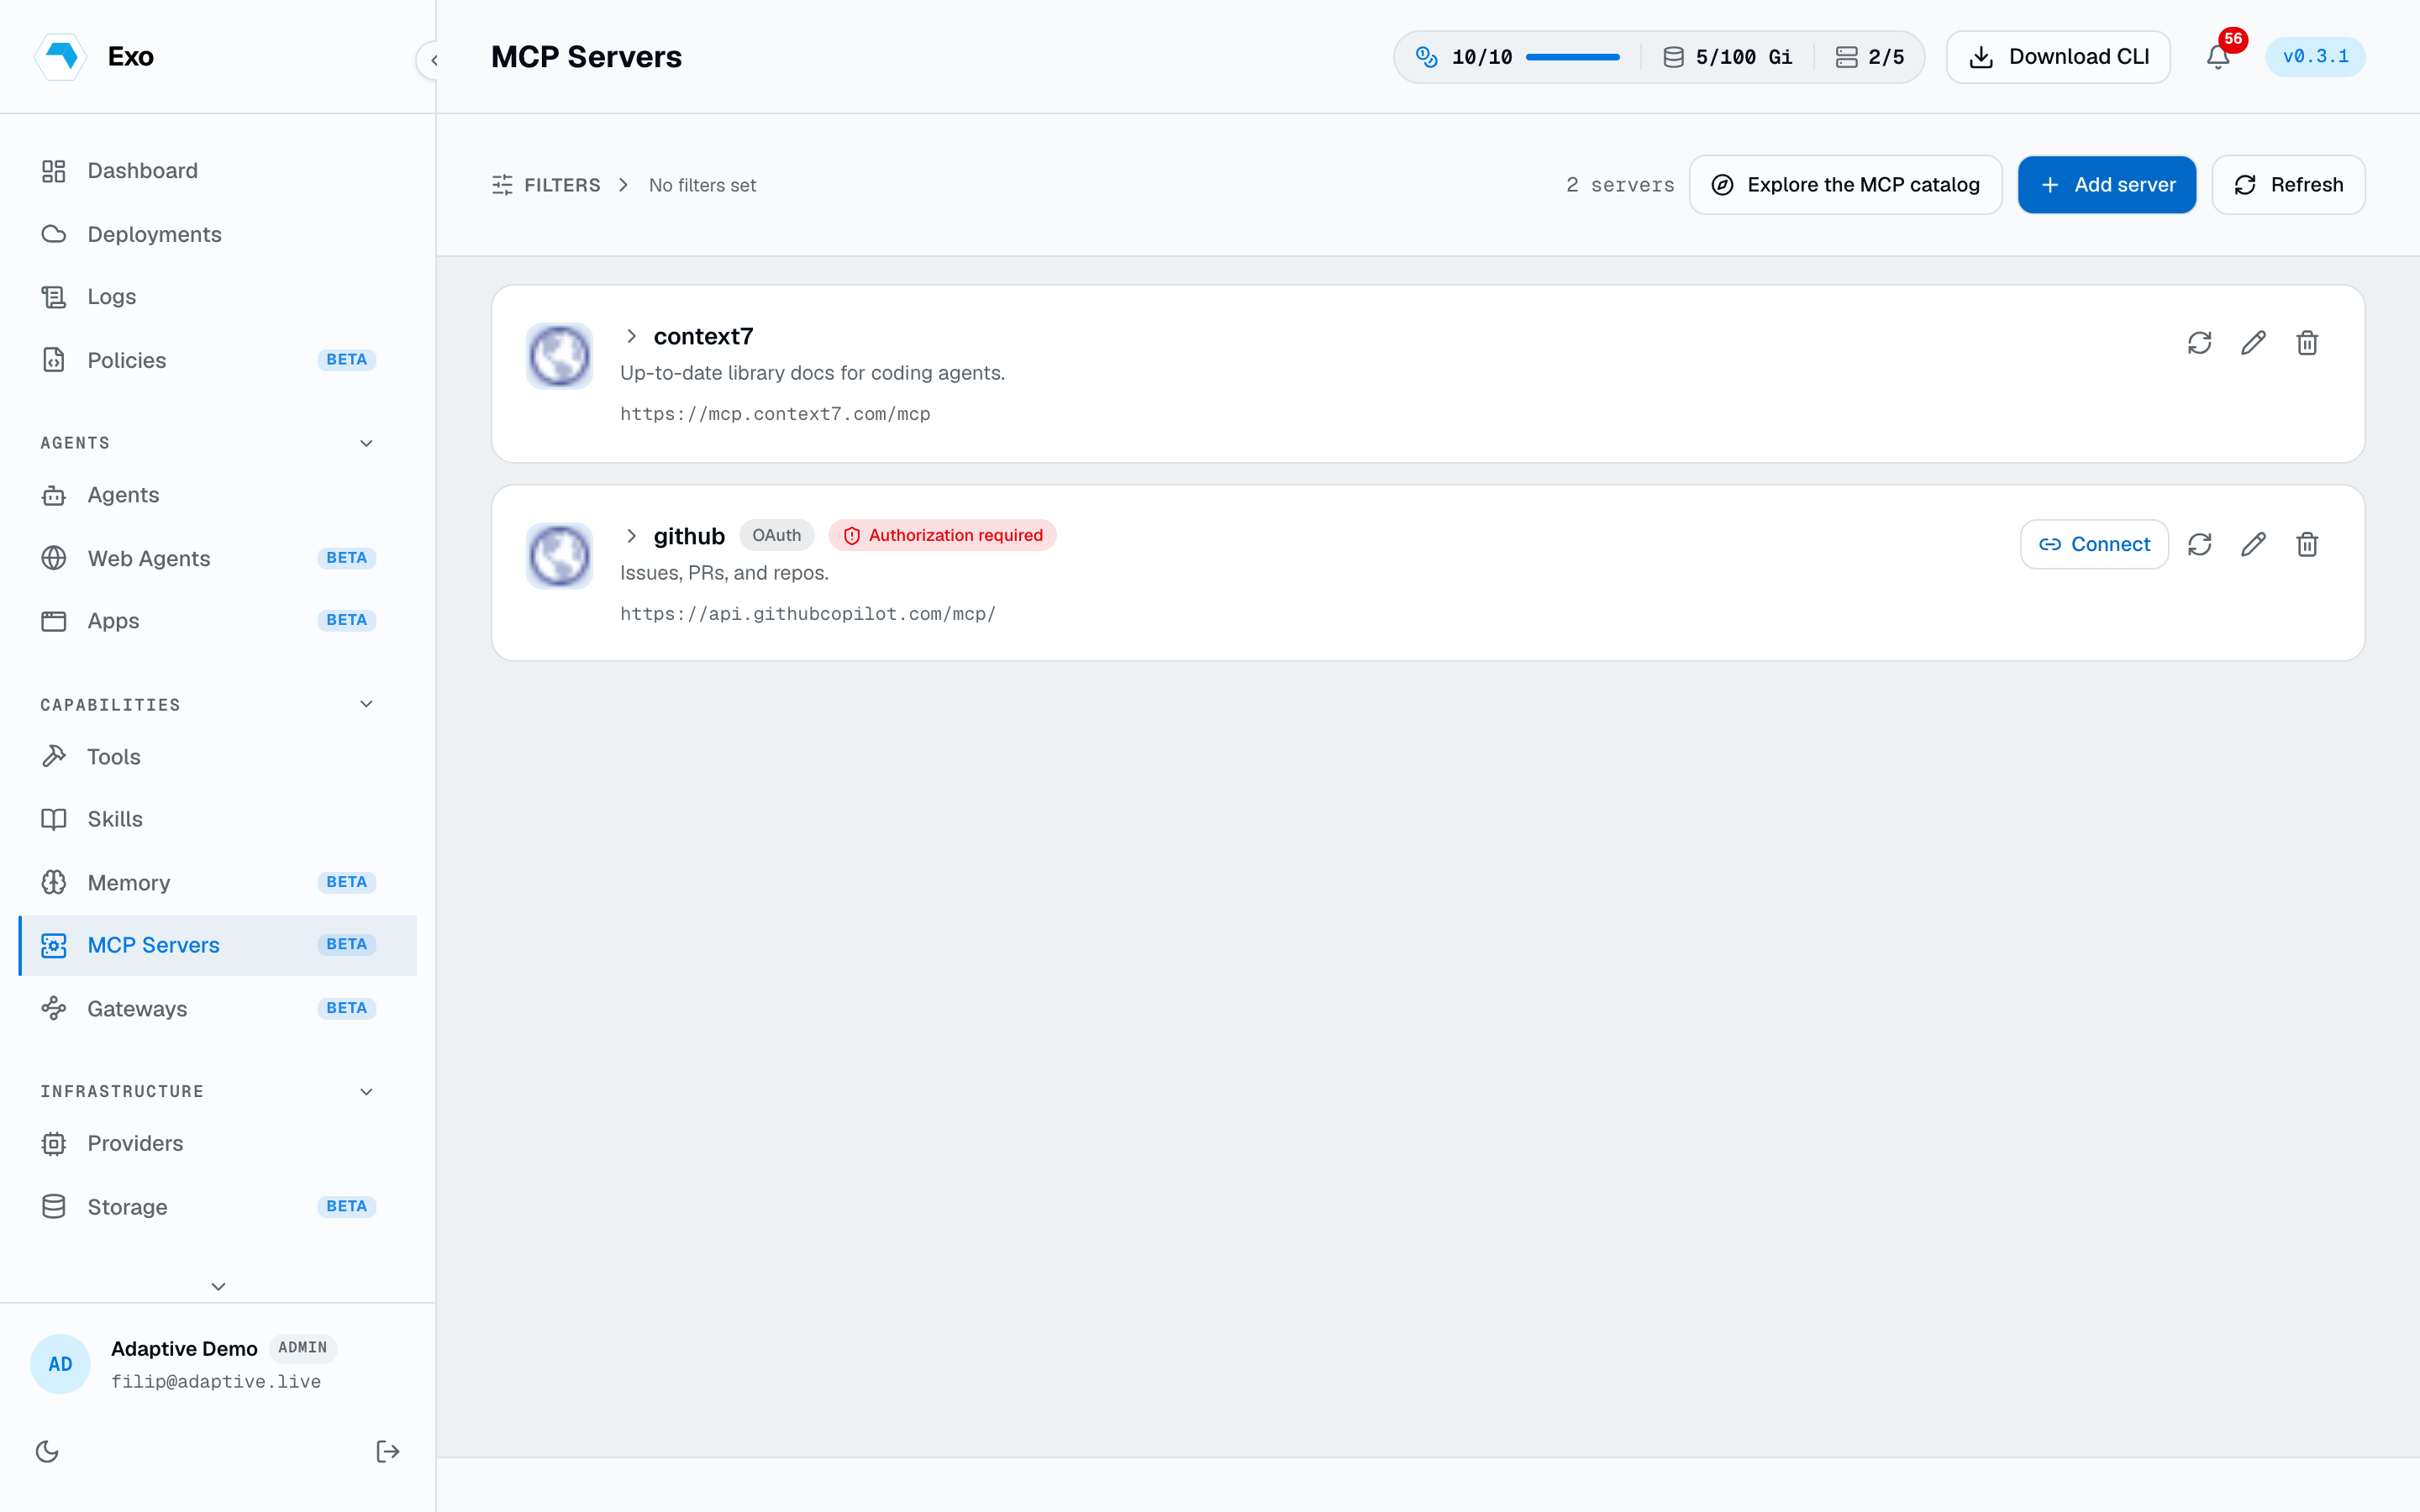Delete the context7 server
The height and width of the screenshot is (1512, 2420).
click(x=2307, y=343)
